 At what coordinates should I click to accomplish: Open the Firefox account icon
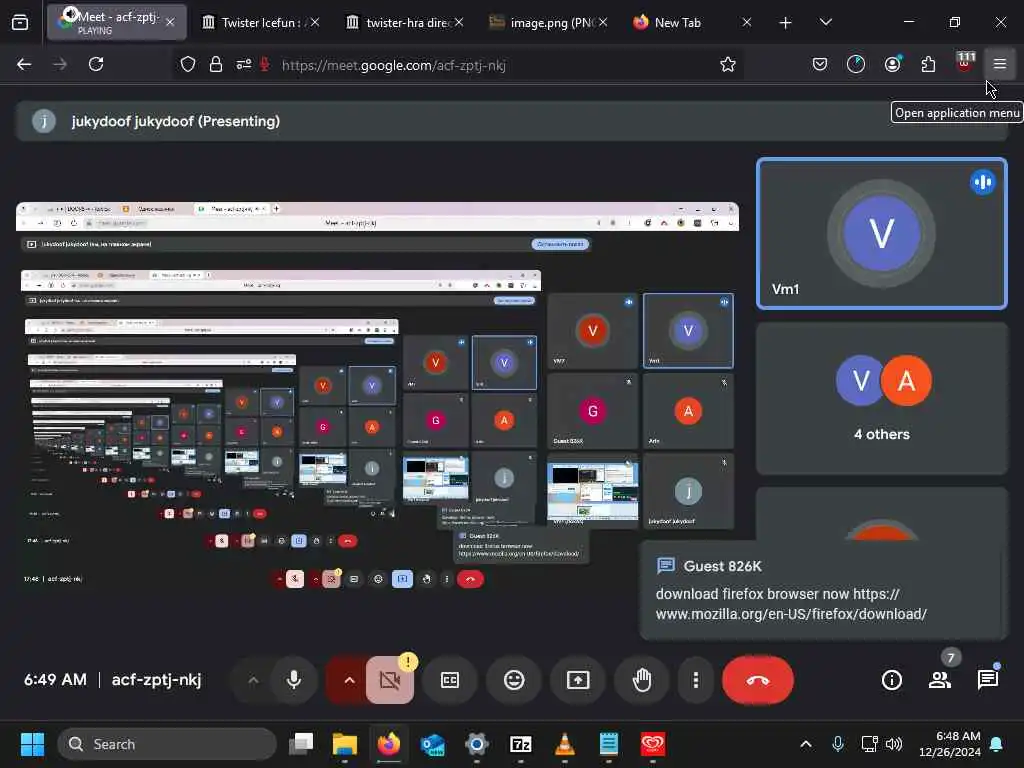tap(892, 64)
